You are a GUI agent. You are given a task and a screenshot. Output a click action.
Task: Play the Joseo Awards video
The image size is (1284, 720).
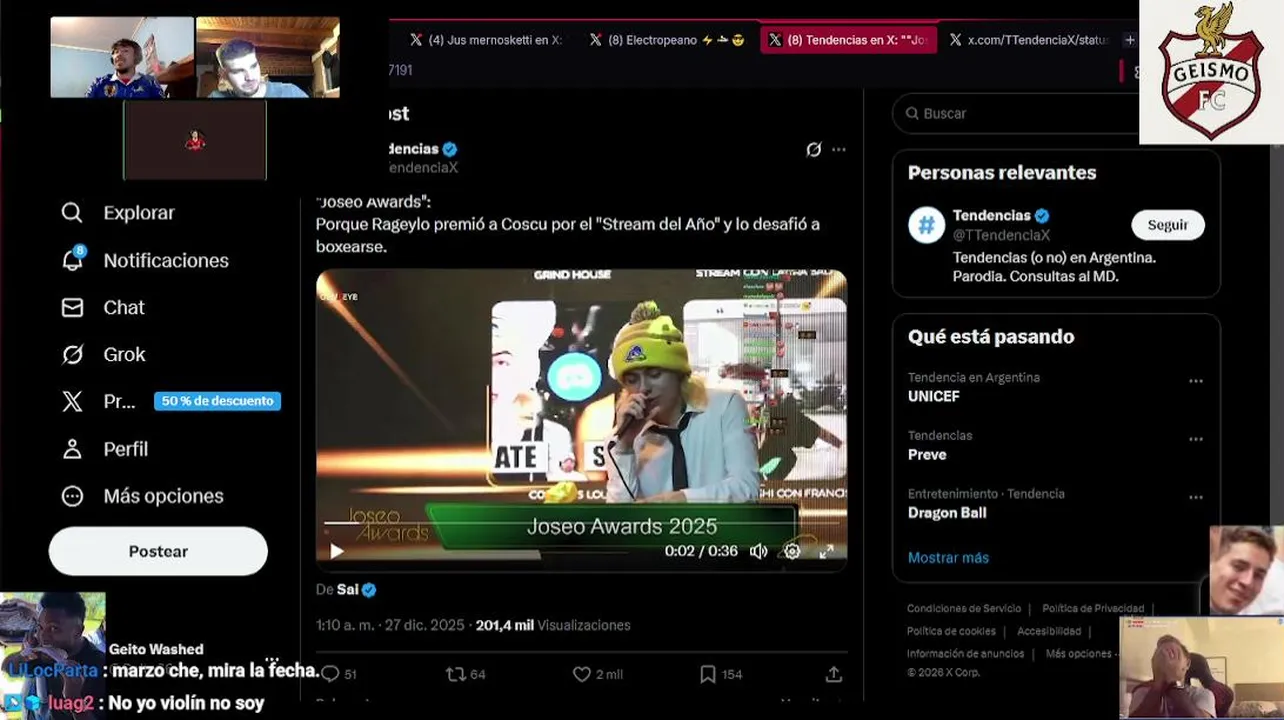click(x=337, y=551)
